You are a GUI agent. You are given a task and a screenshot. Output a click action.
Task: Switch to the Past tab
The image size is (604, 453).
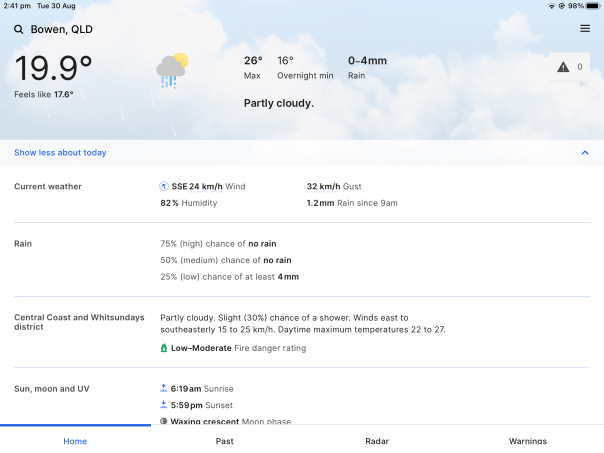[225, 441]
